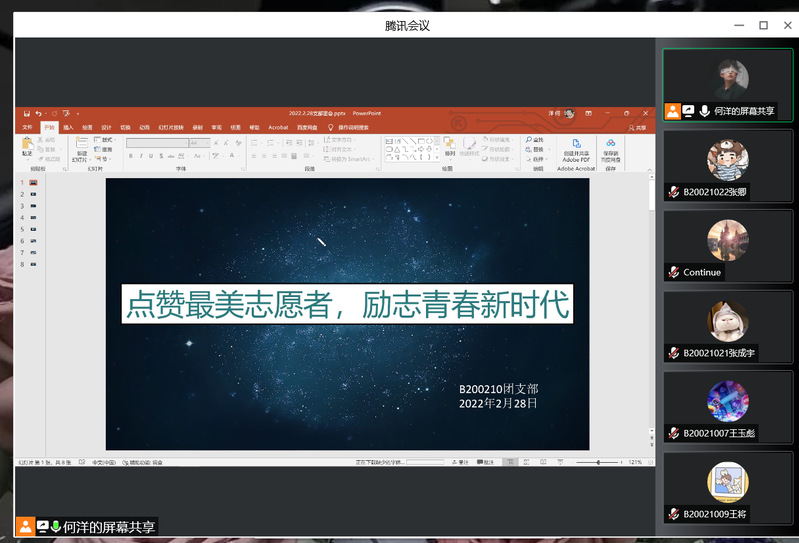The width and height of the screenshot is (799, 543).
Task: Click the zoom slider in status bar
Action: coord(598,462)
